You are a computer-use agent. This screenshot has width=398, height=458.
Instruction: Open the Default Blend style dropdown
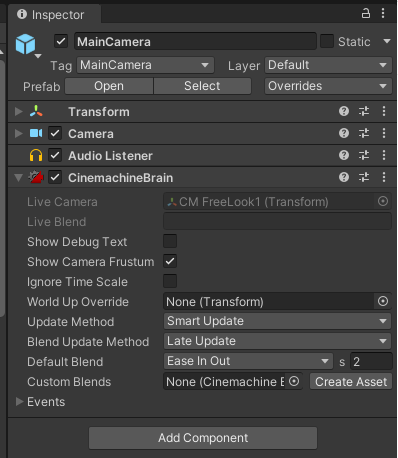click(248, 361)
